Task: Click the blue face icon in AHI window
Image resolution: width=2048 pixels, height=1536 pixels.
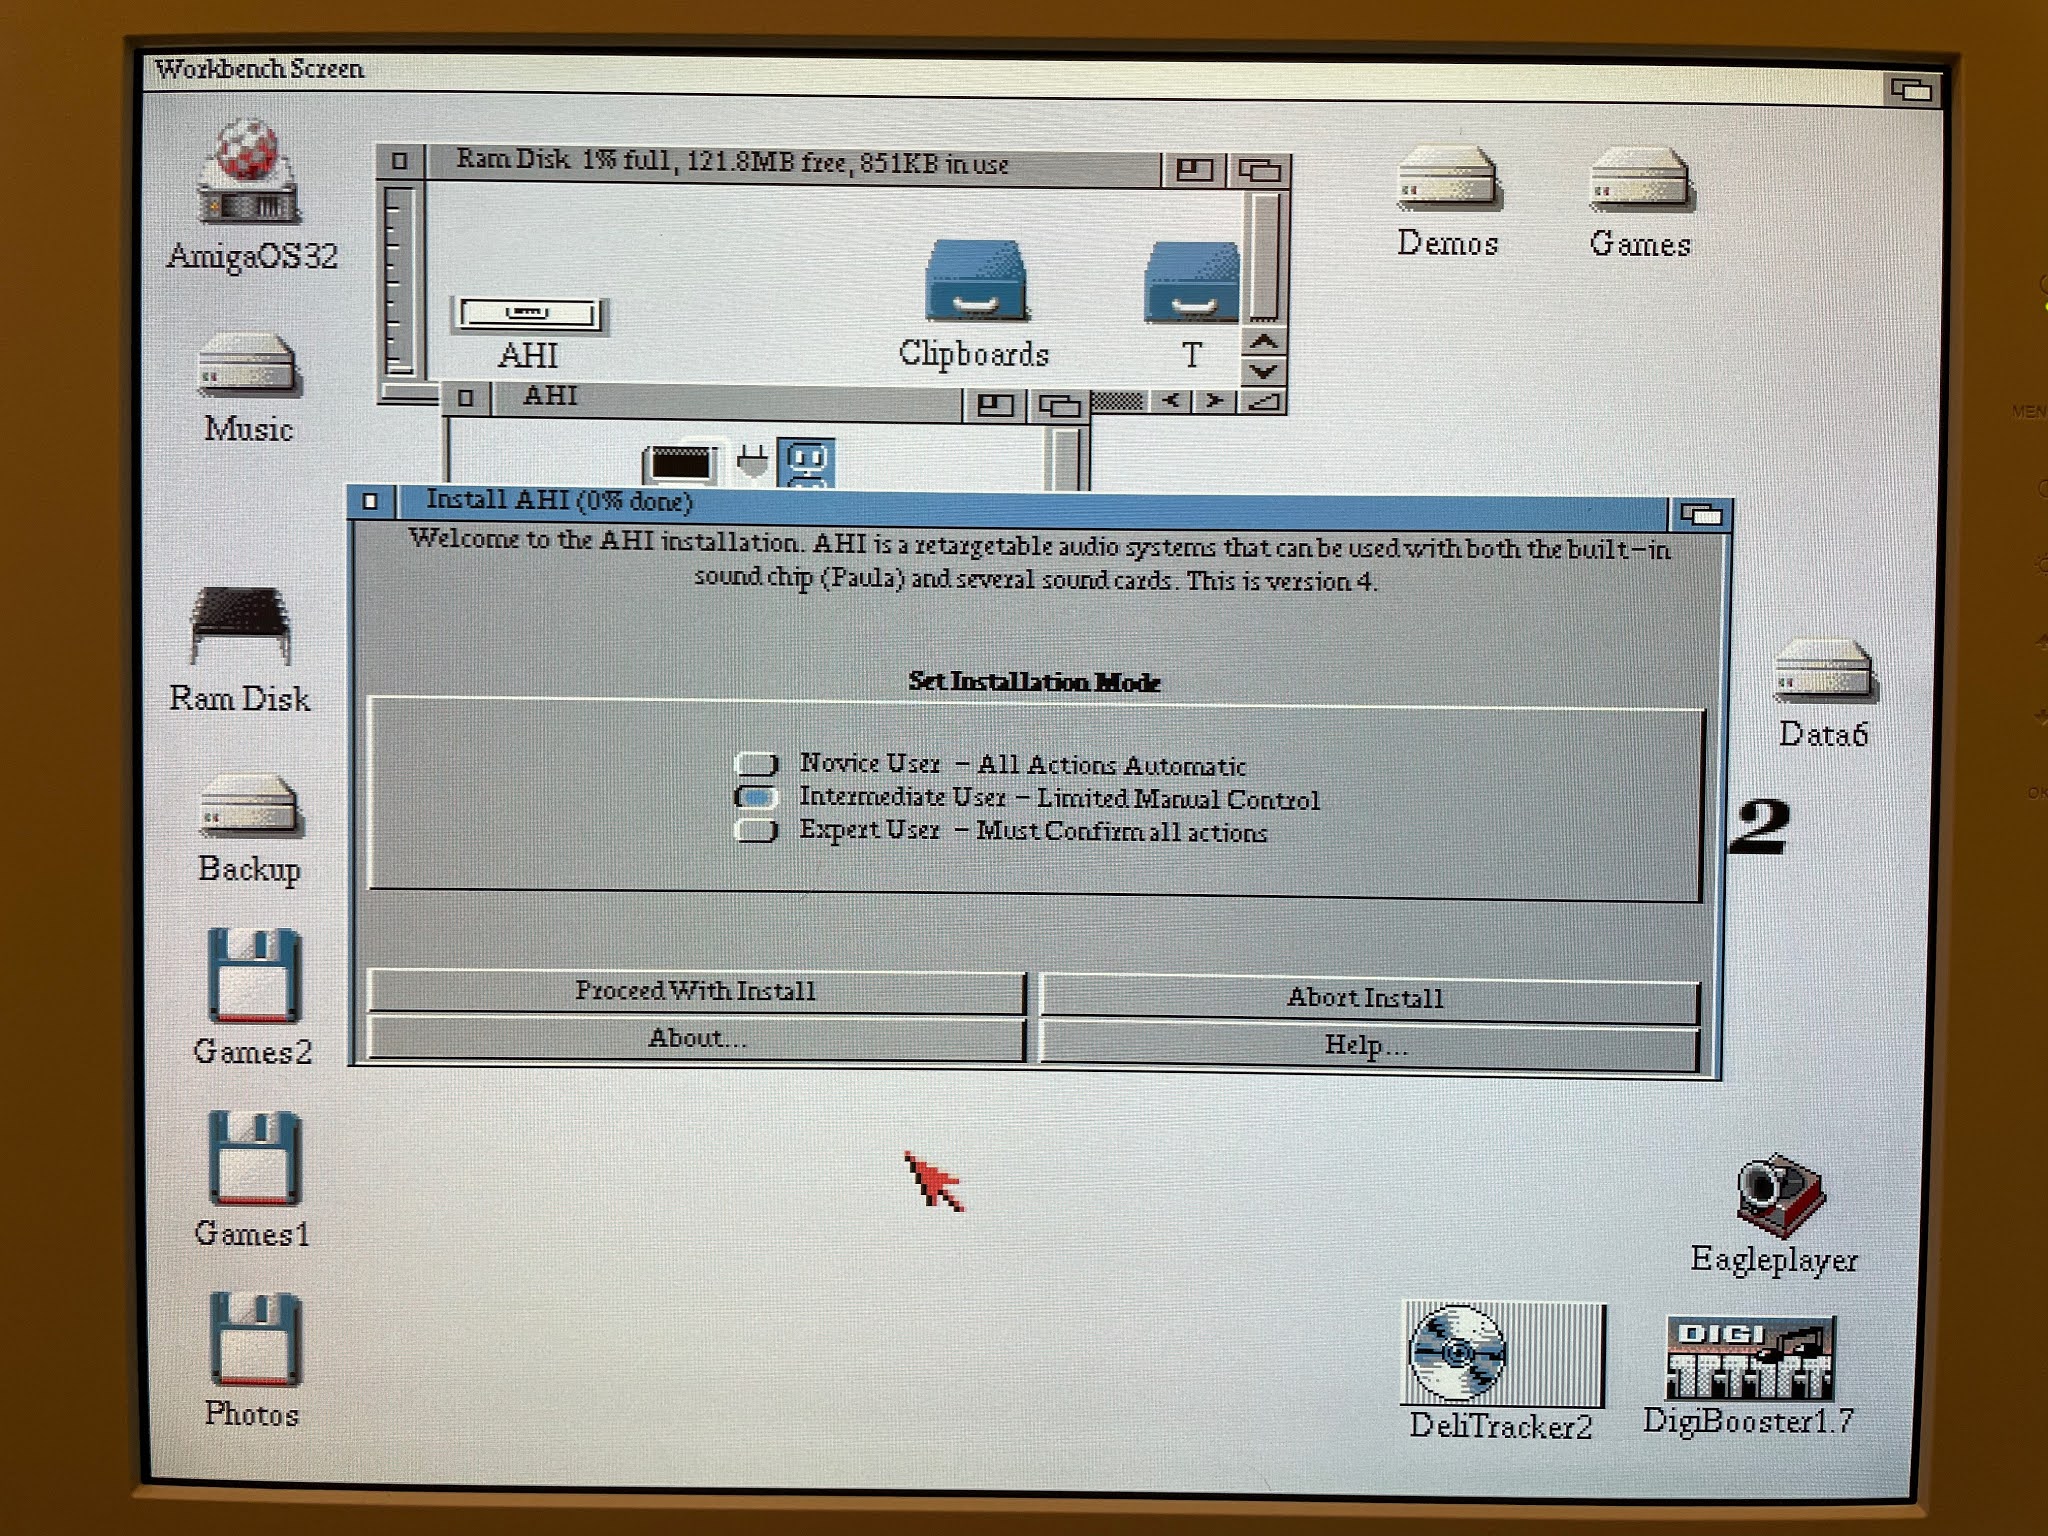Action: tap(806, 463)
